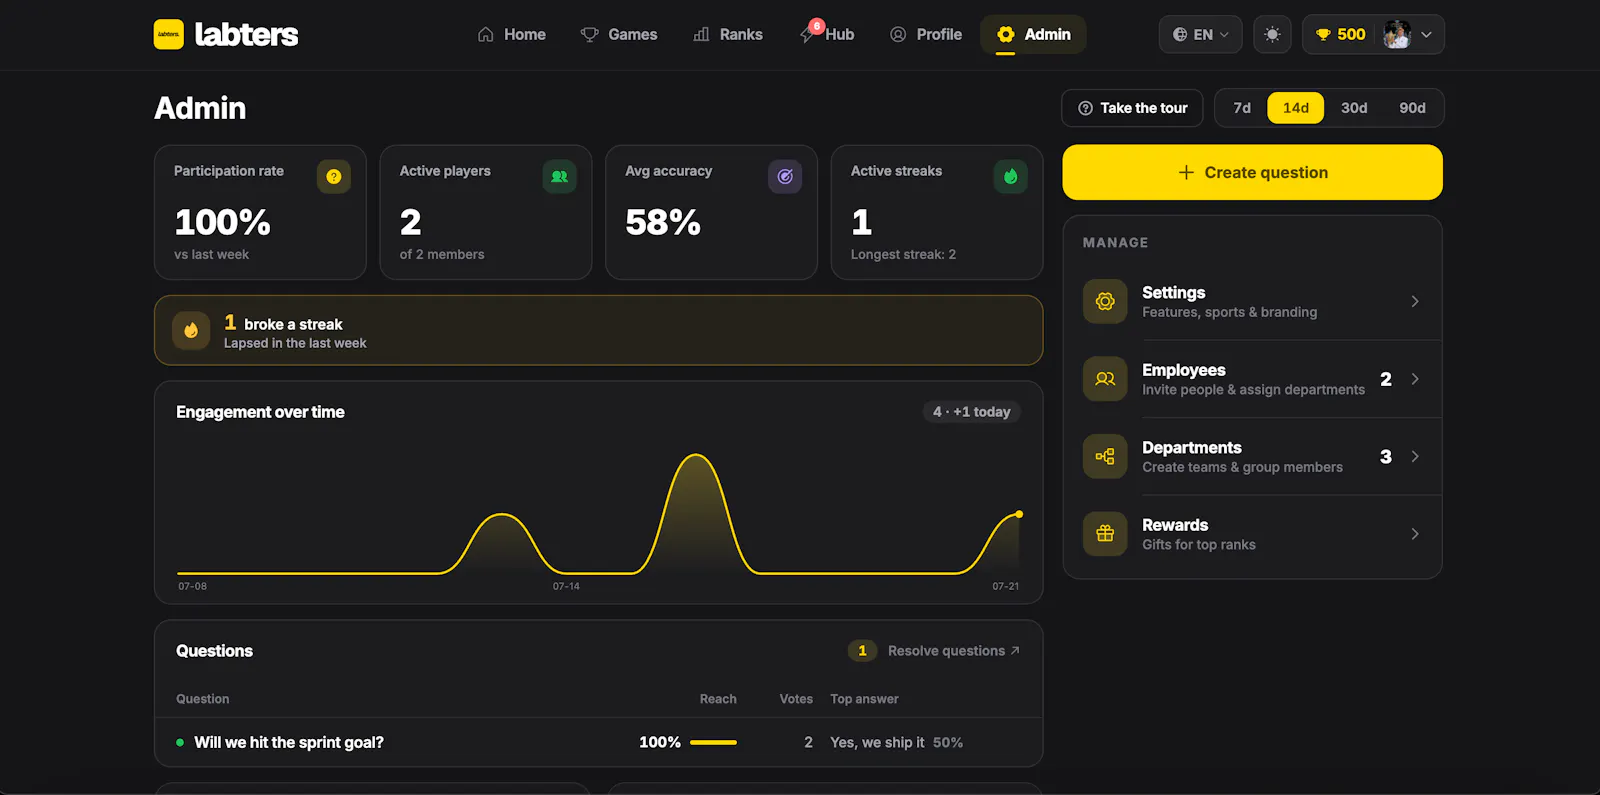Click the Rewards gifts for top ranks text
1600x795 pixels.
click(1199, 545)
